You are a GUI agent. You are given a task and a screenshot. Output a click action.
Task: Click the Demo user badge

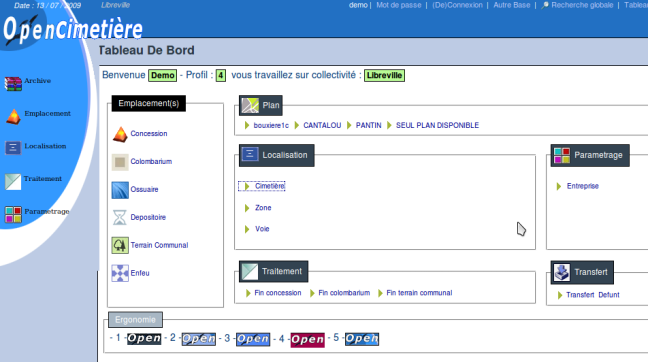pyautogui.click(x=162, y=75)
